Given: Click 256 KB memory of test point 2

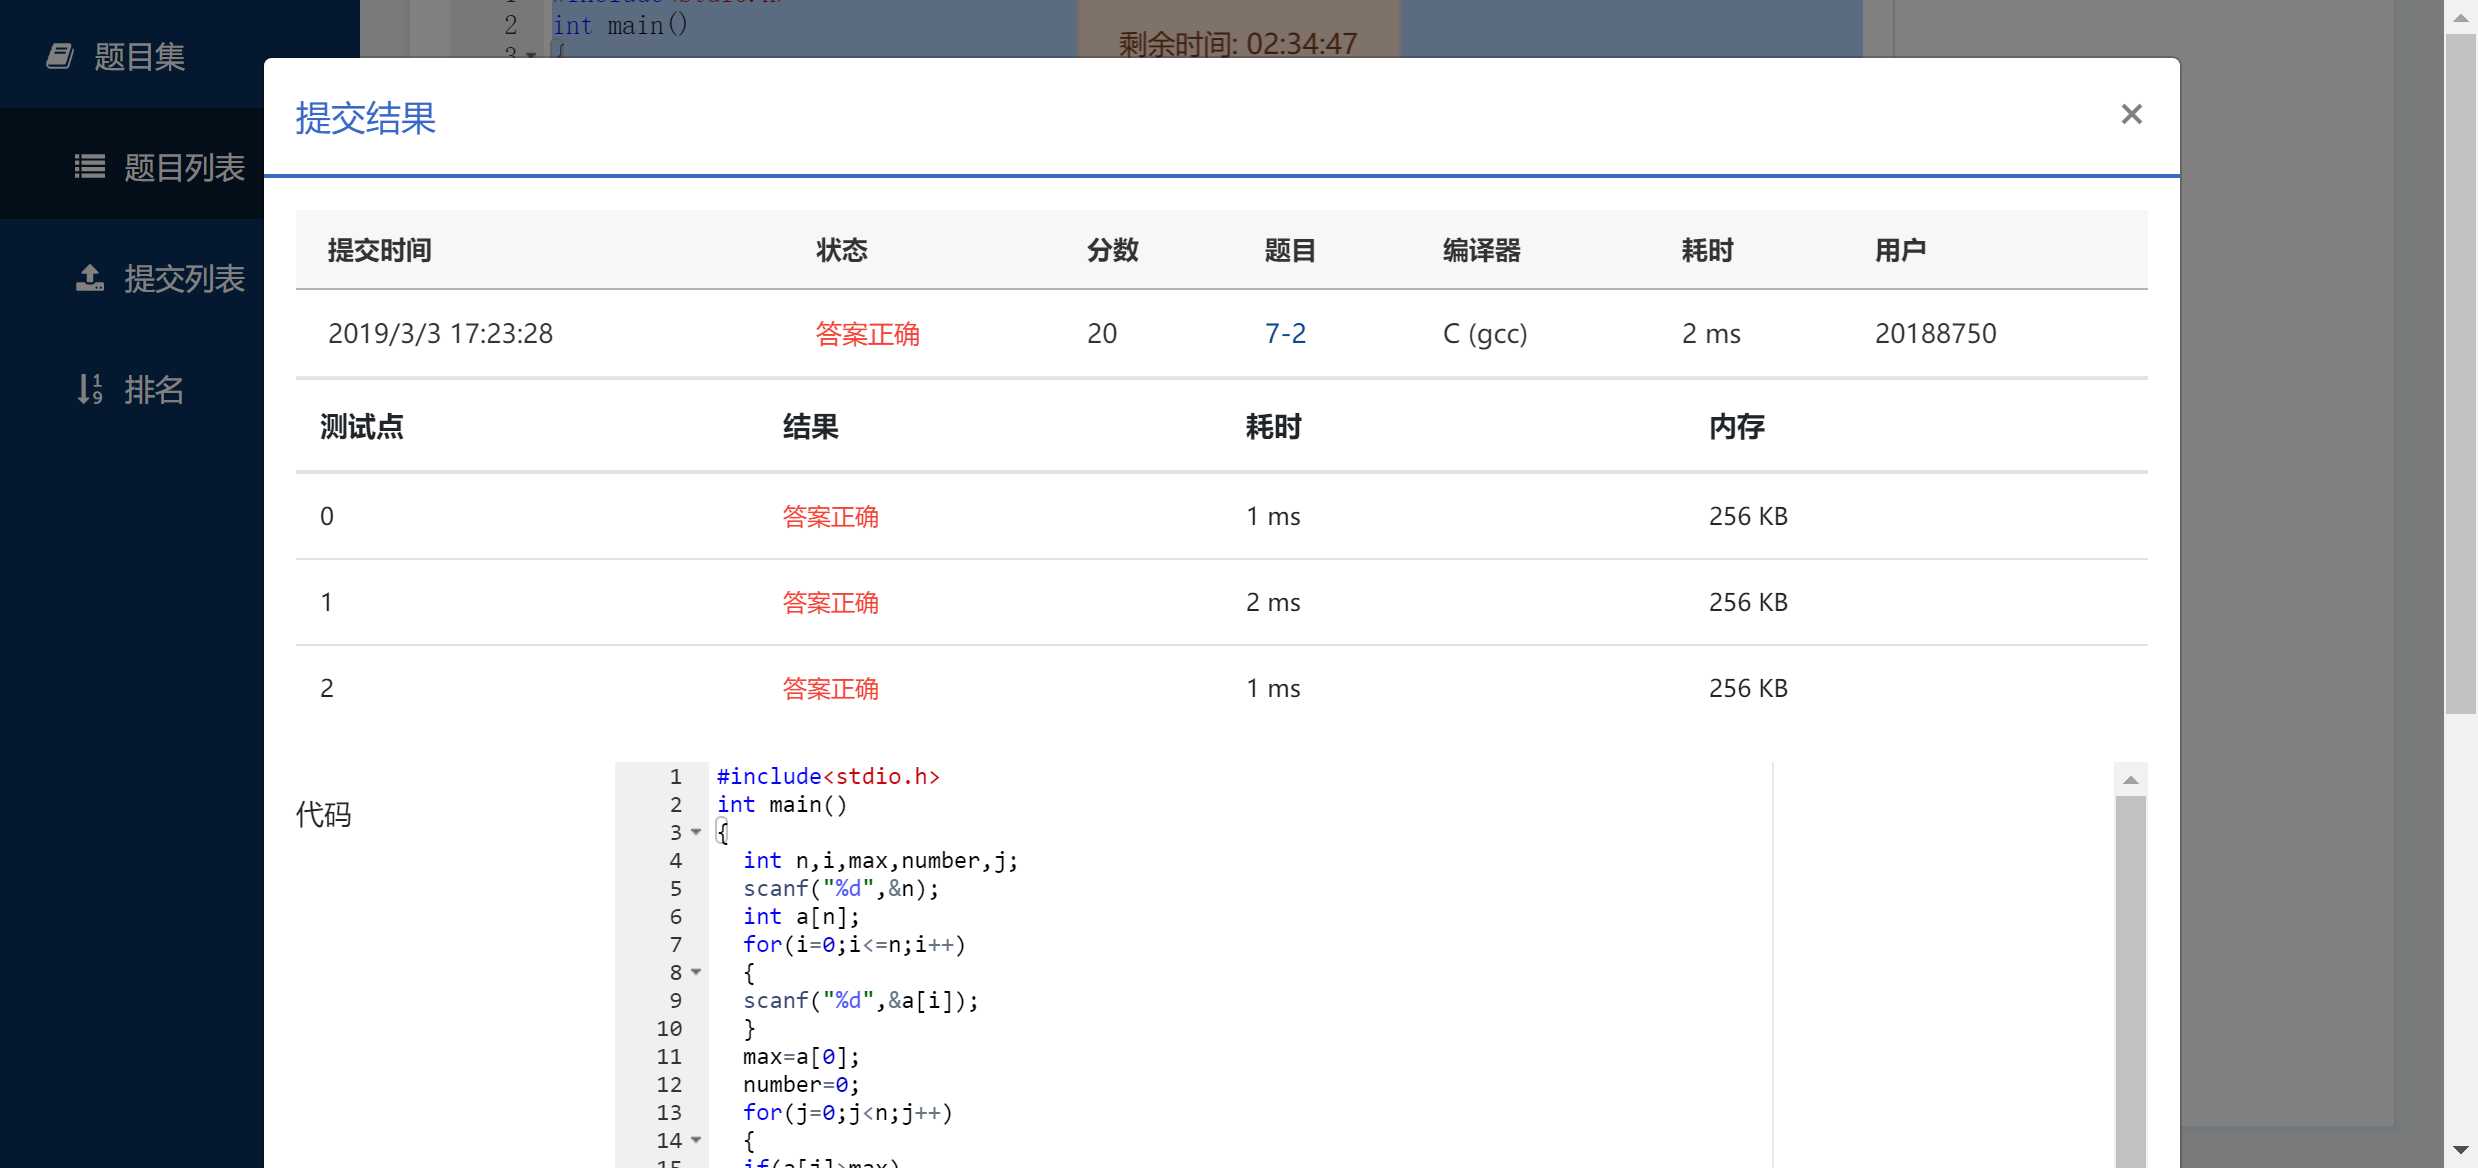Looking at the screenshot, I should click(1748, 688).
